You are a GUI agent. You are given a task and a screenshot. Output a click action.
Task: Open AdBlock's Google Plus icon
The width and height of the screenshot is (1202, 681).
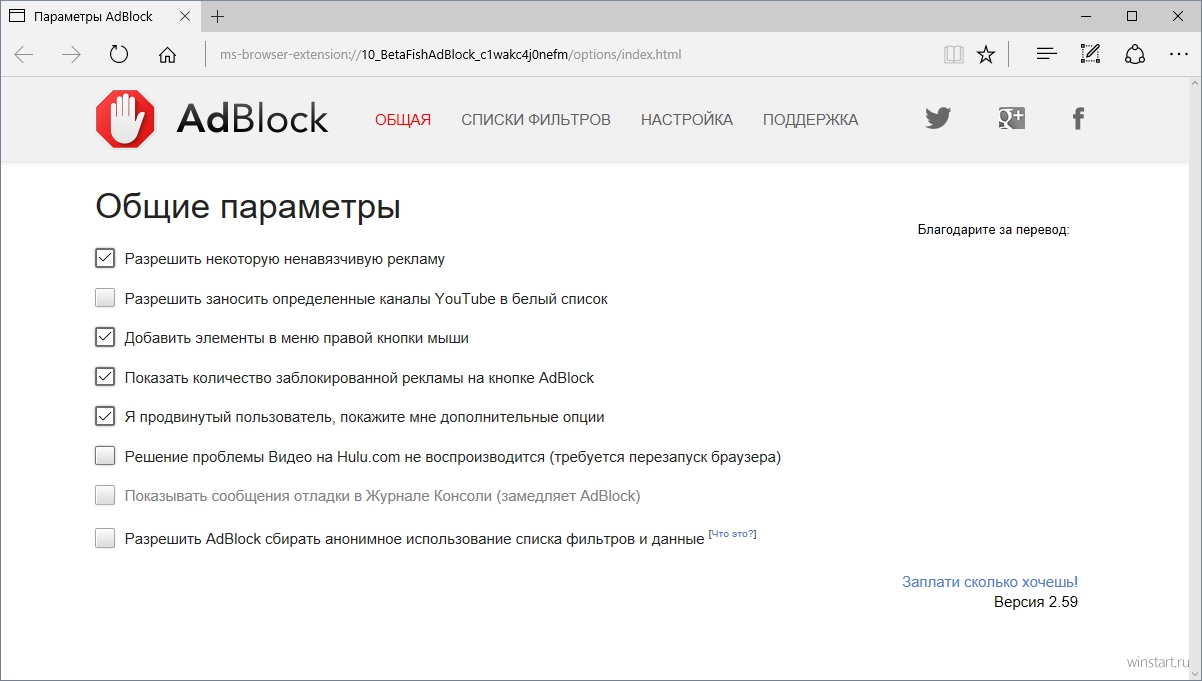[x=1011, y=119]
